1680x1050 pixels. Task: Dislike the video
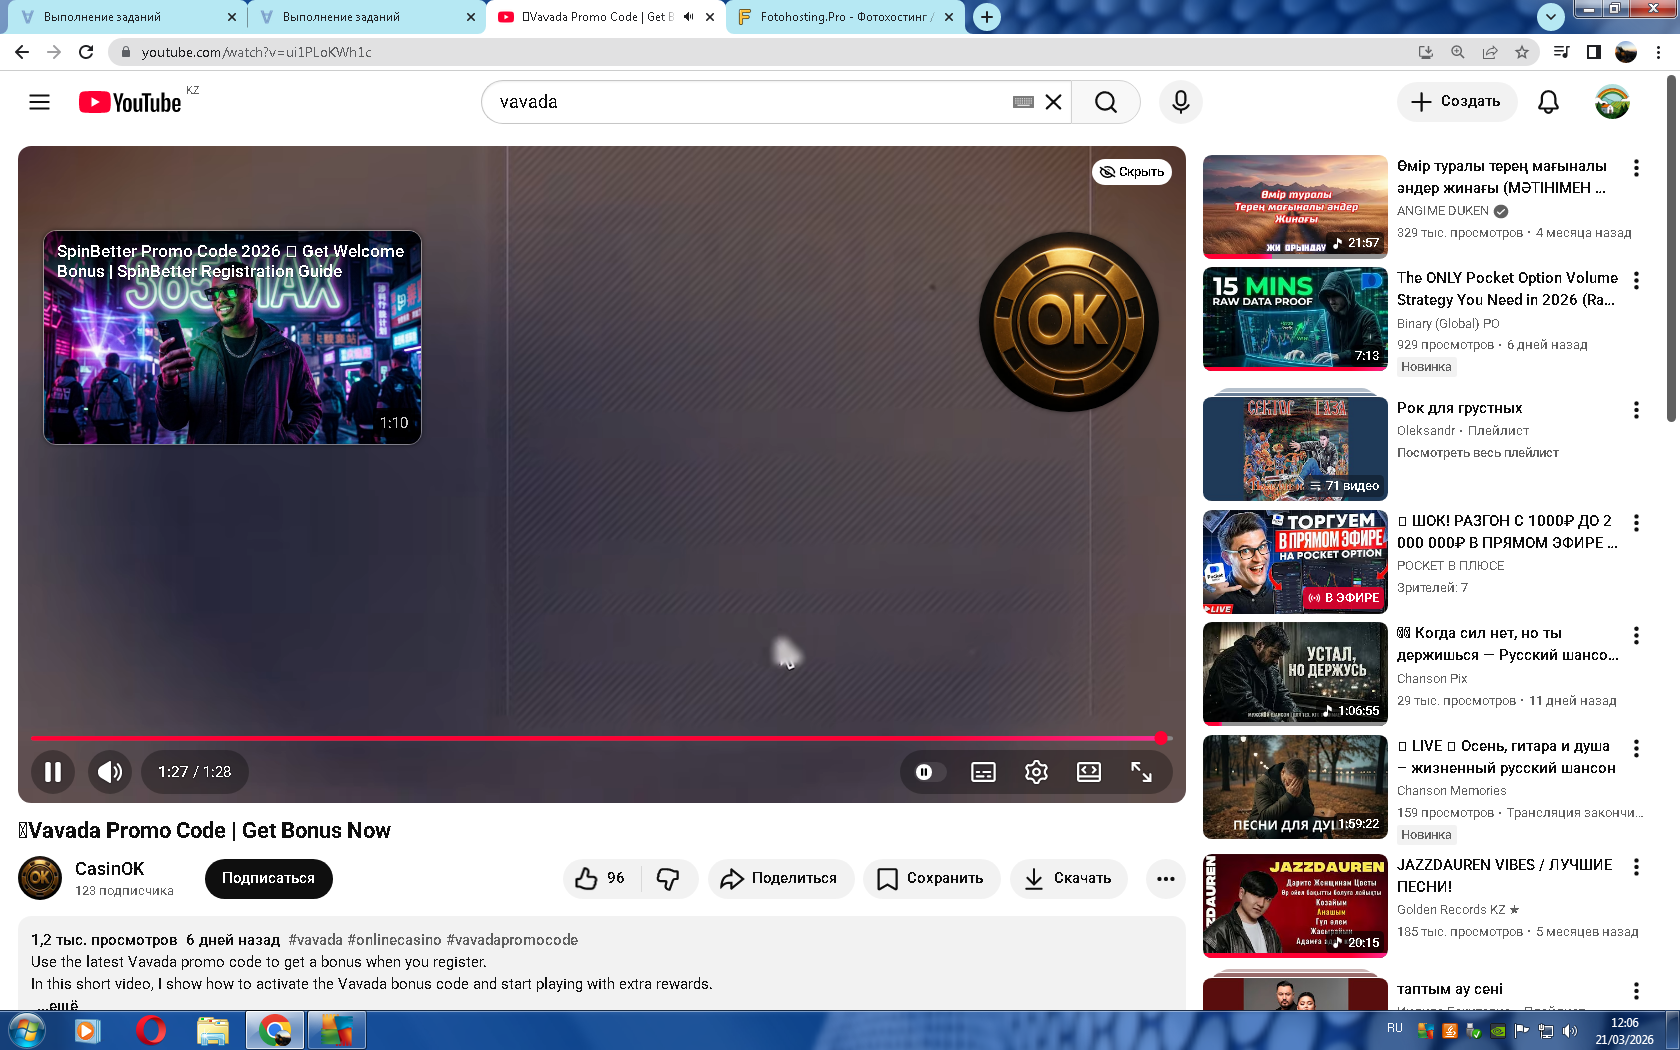(x=668, y=878)
